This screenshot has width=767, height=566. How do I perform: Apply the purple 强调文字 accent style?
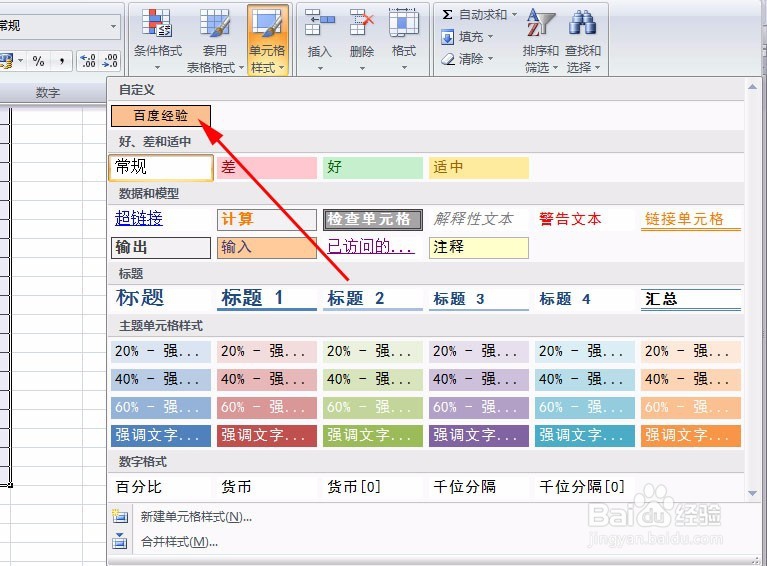pyautogui.click(x=479, y=435)
